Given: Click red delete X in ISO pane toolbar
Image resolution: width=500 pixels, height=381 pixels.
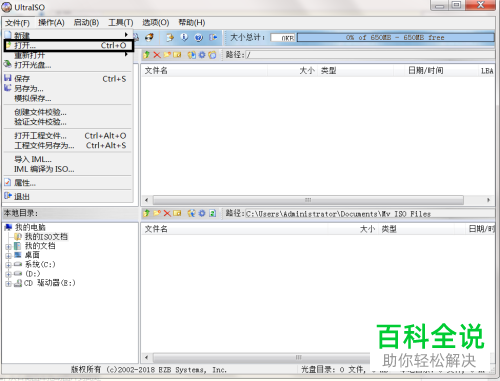Looking at the screenshot, I should (157, 55).
